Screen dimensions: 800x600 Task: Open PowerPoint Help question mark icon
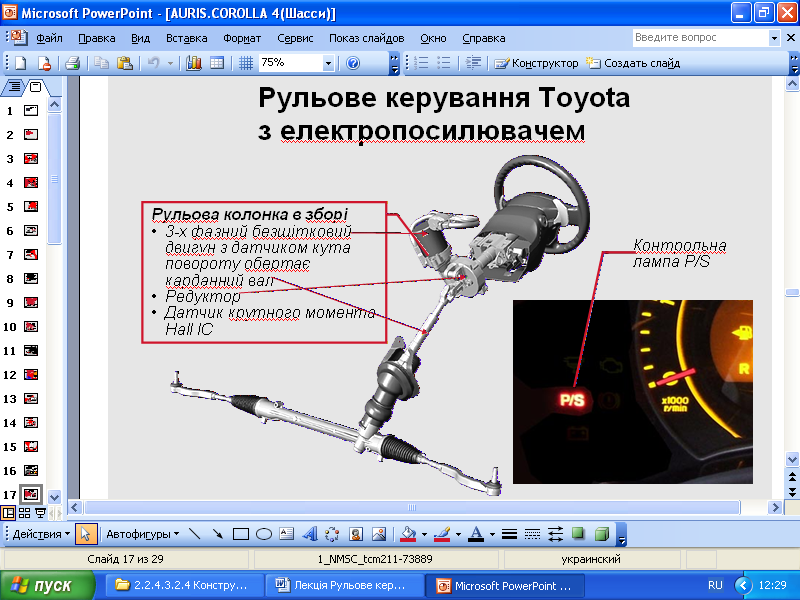pyautogui.click(x=353, y=63)
